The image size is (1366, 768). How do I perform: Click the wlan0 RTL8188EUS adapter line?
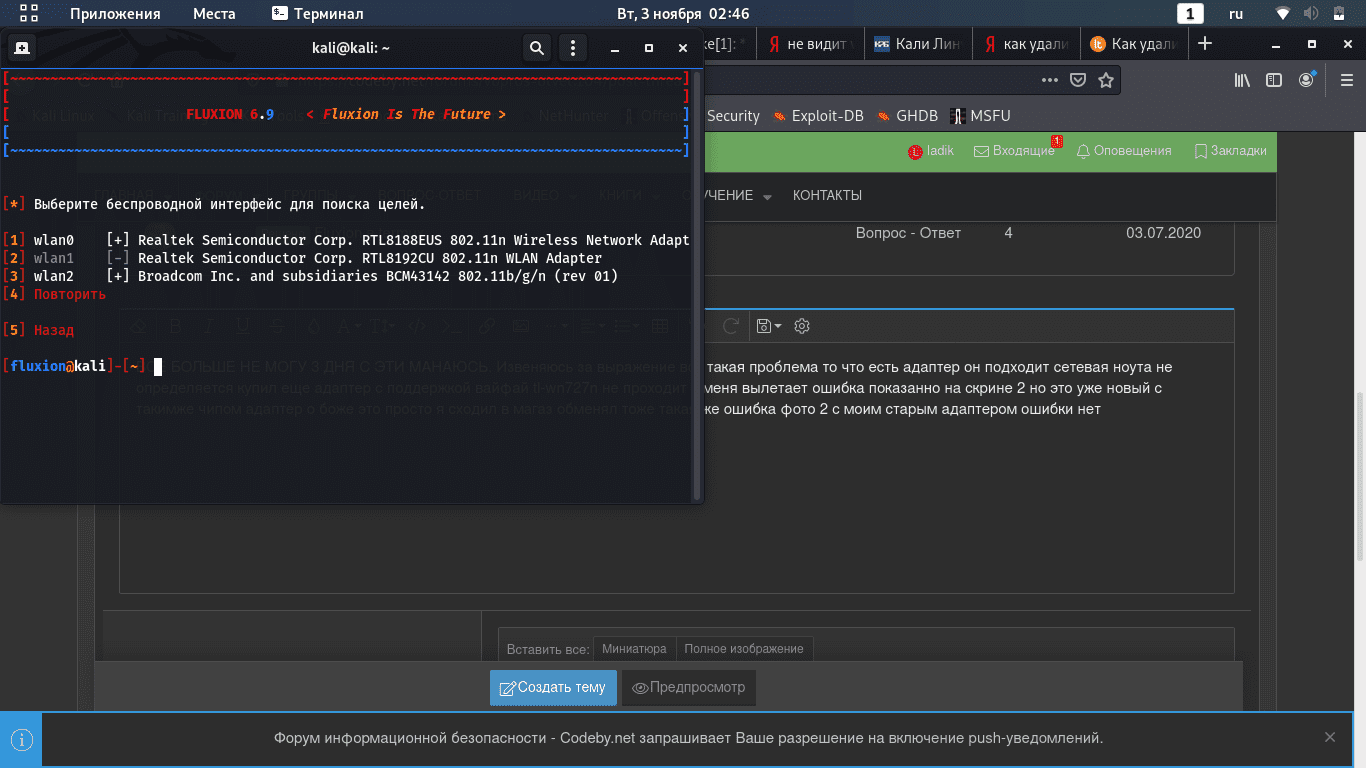coord(346,240)
